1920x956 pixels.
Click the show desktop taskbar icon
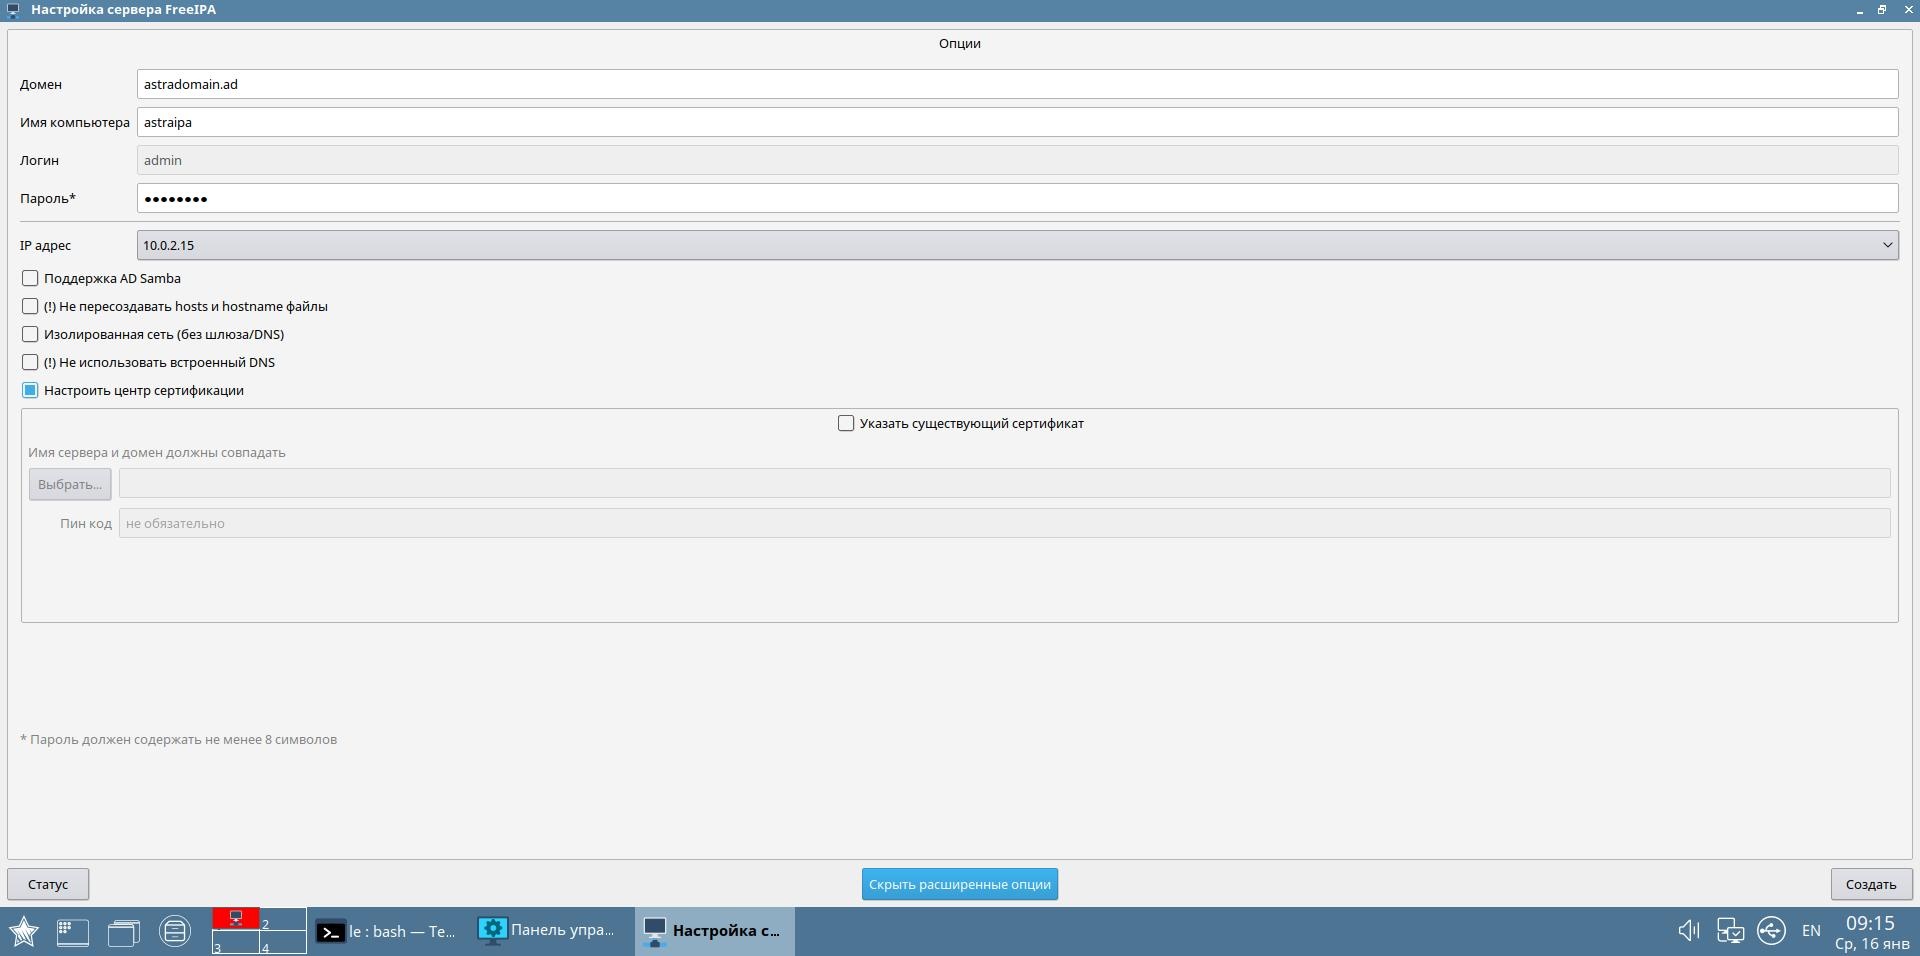point(73,931)
